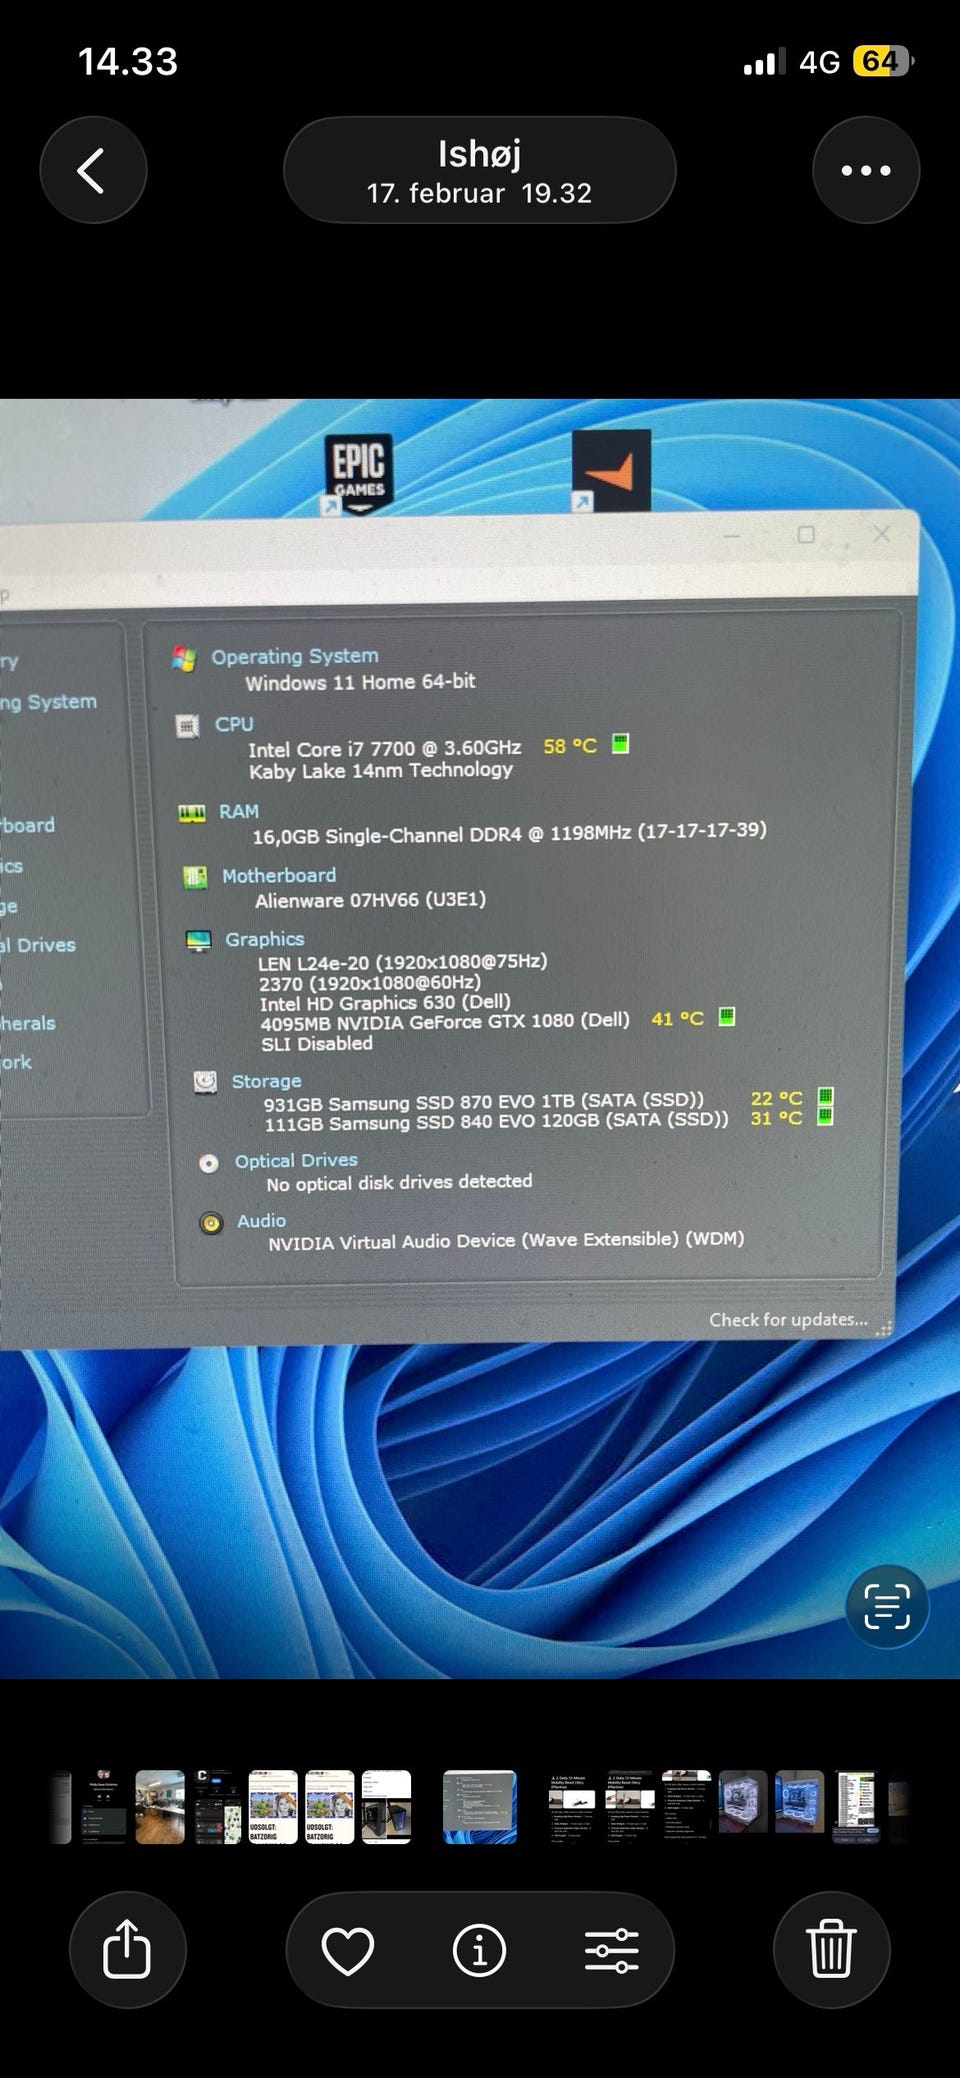Tap '111GB Samsung SSD 840 EVO' line
This screenshot has width=960, height=2078.
pyautogui.click(x=496, y=1121)
